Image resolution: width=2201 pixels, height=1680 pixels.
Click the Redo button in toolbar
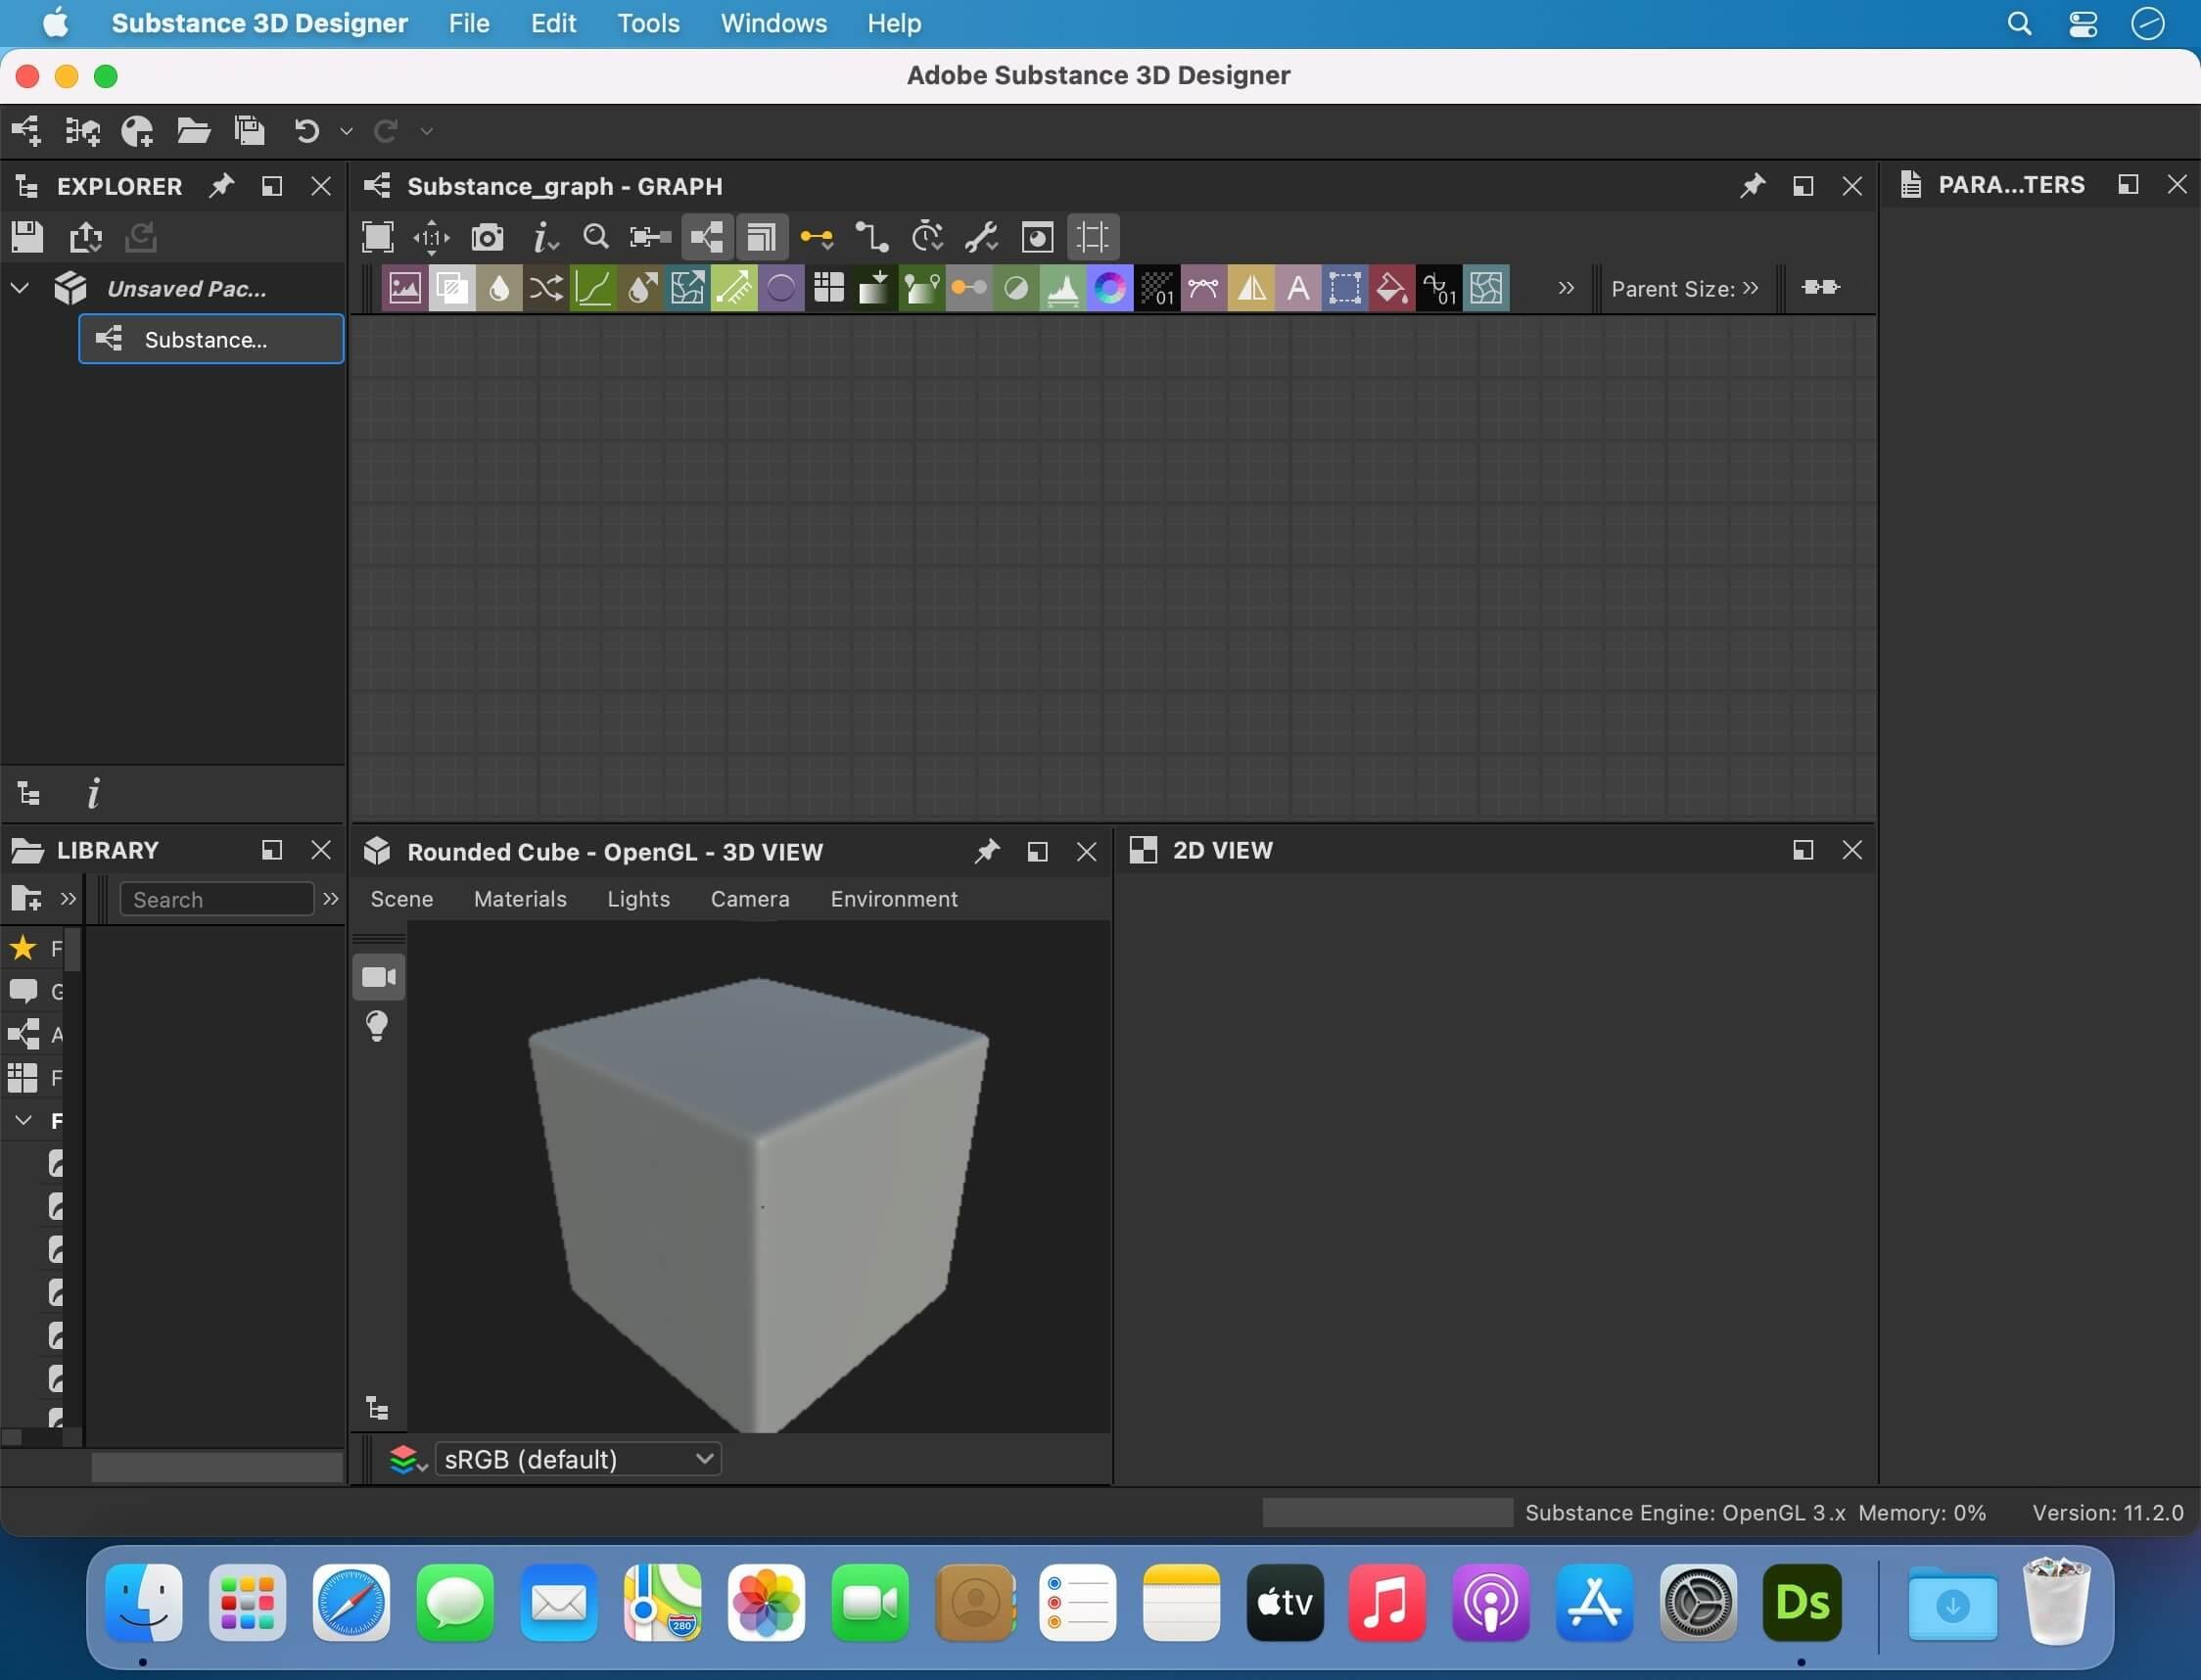coord(387,129)
